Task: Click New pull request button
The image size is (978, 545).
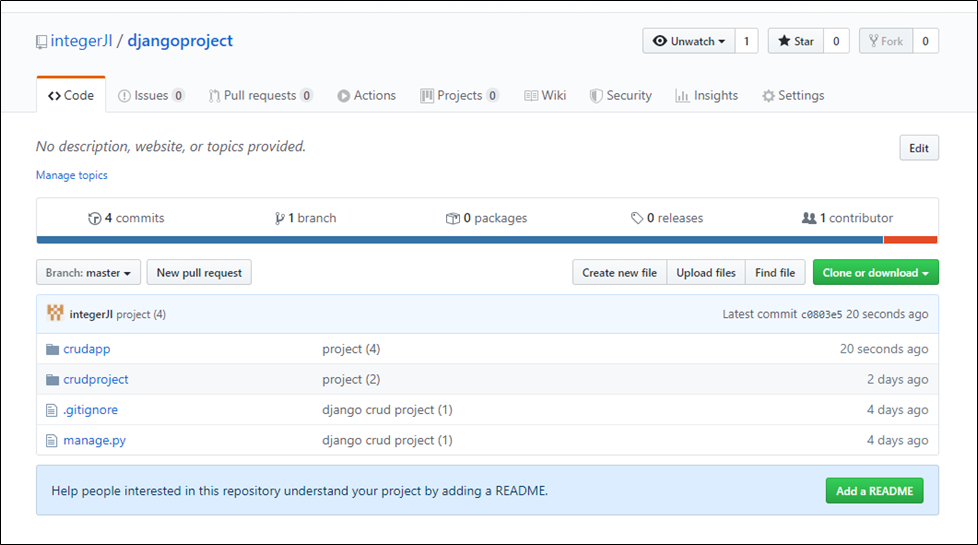Action: [199, 272]
